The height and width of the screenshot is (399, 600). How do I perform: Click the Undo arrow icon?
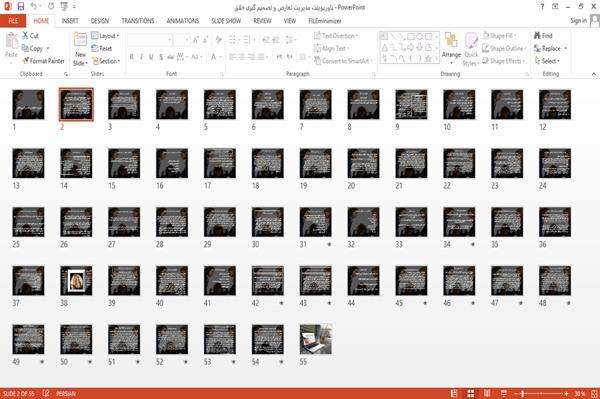pos(34,7)
